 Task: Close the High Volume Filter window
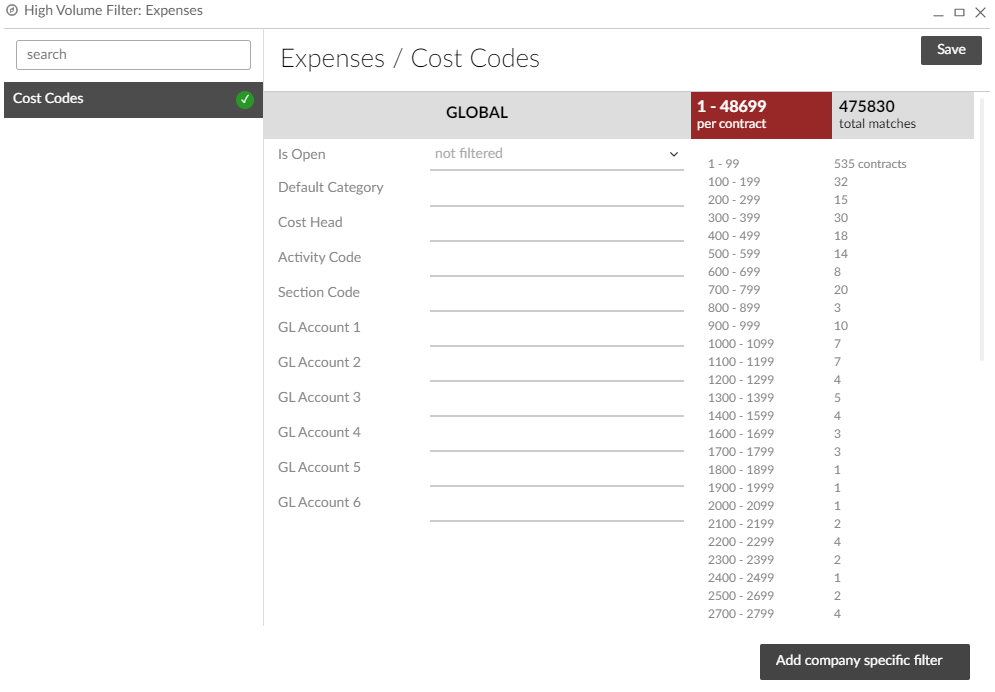click(980, 13)
